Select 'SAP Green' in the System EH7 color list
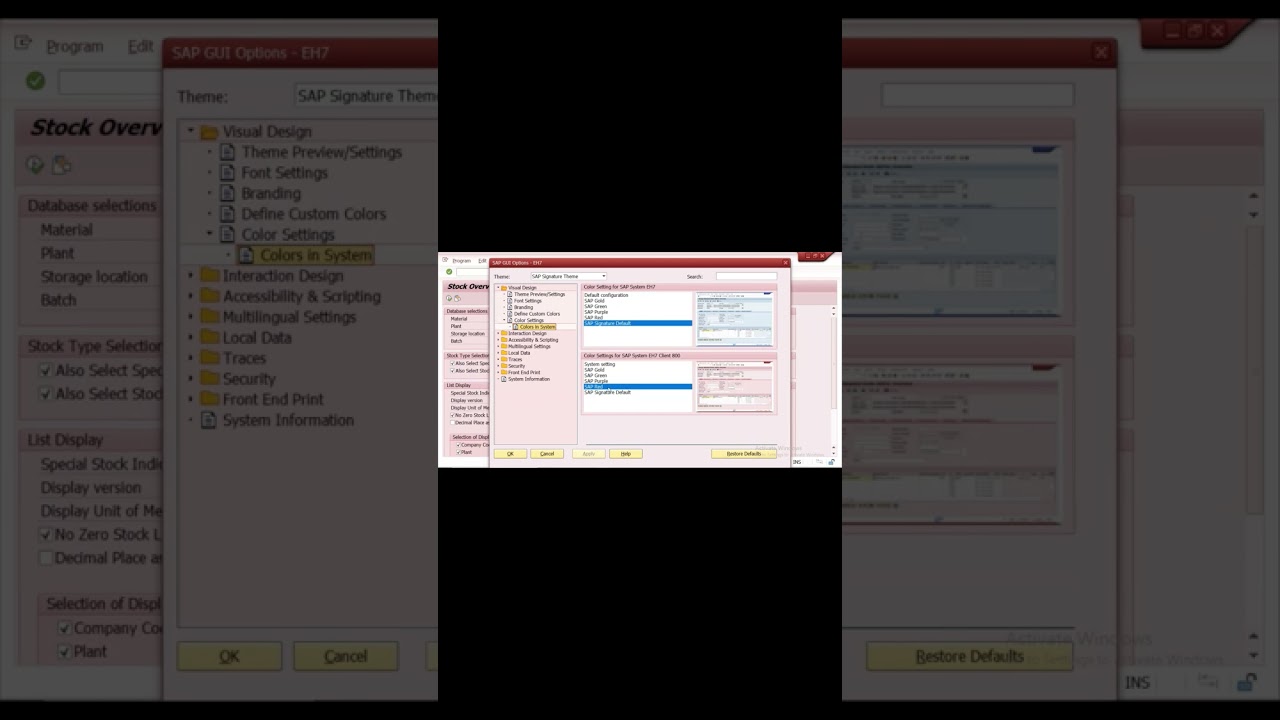Viewport: 1280px width, 720px height. pos(638,306)
